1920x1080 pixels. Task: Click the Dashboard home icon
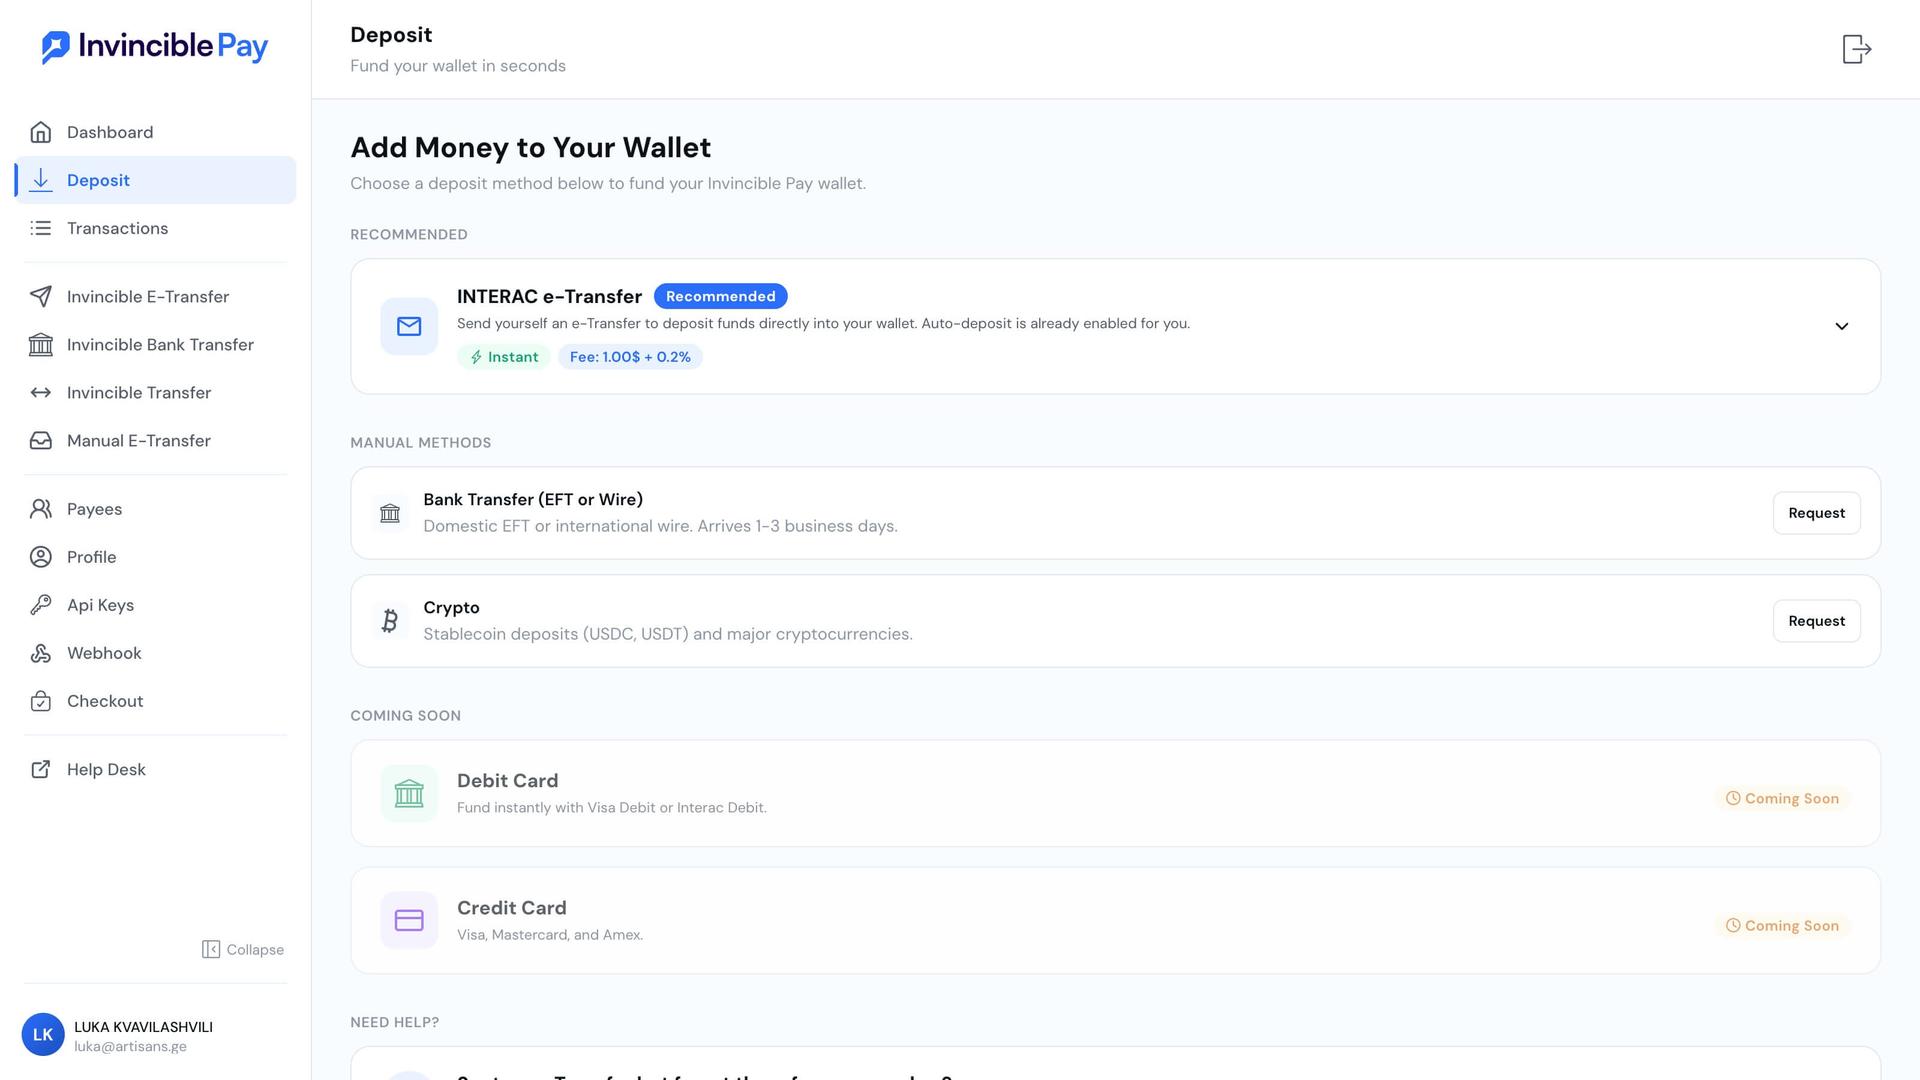coord(41,132)
